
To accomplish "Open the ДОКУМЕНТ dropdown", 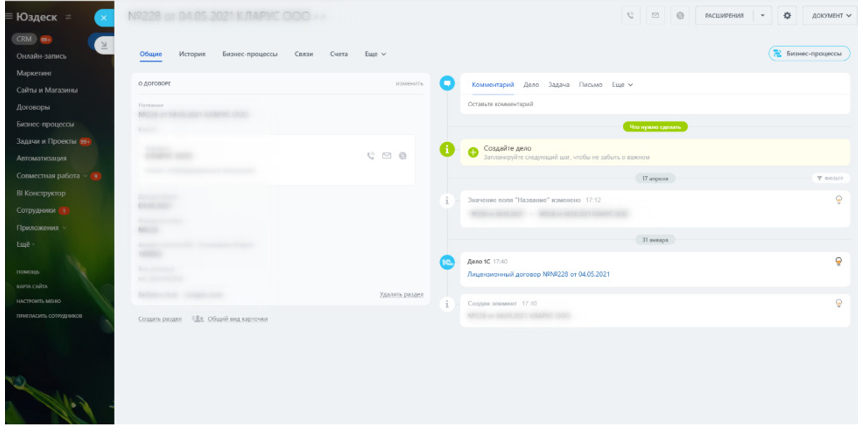I will 830,16.
